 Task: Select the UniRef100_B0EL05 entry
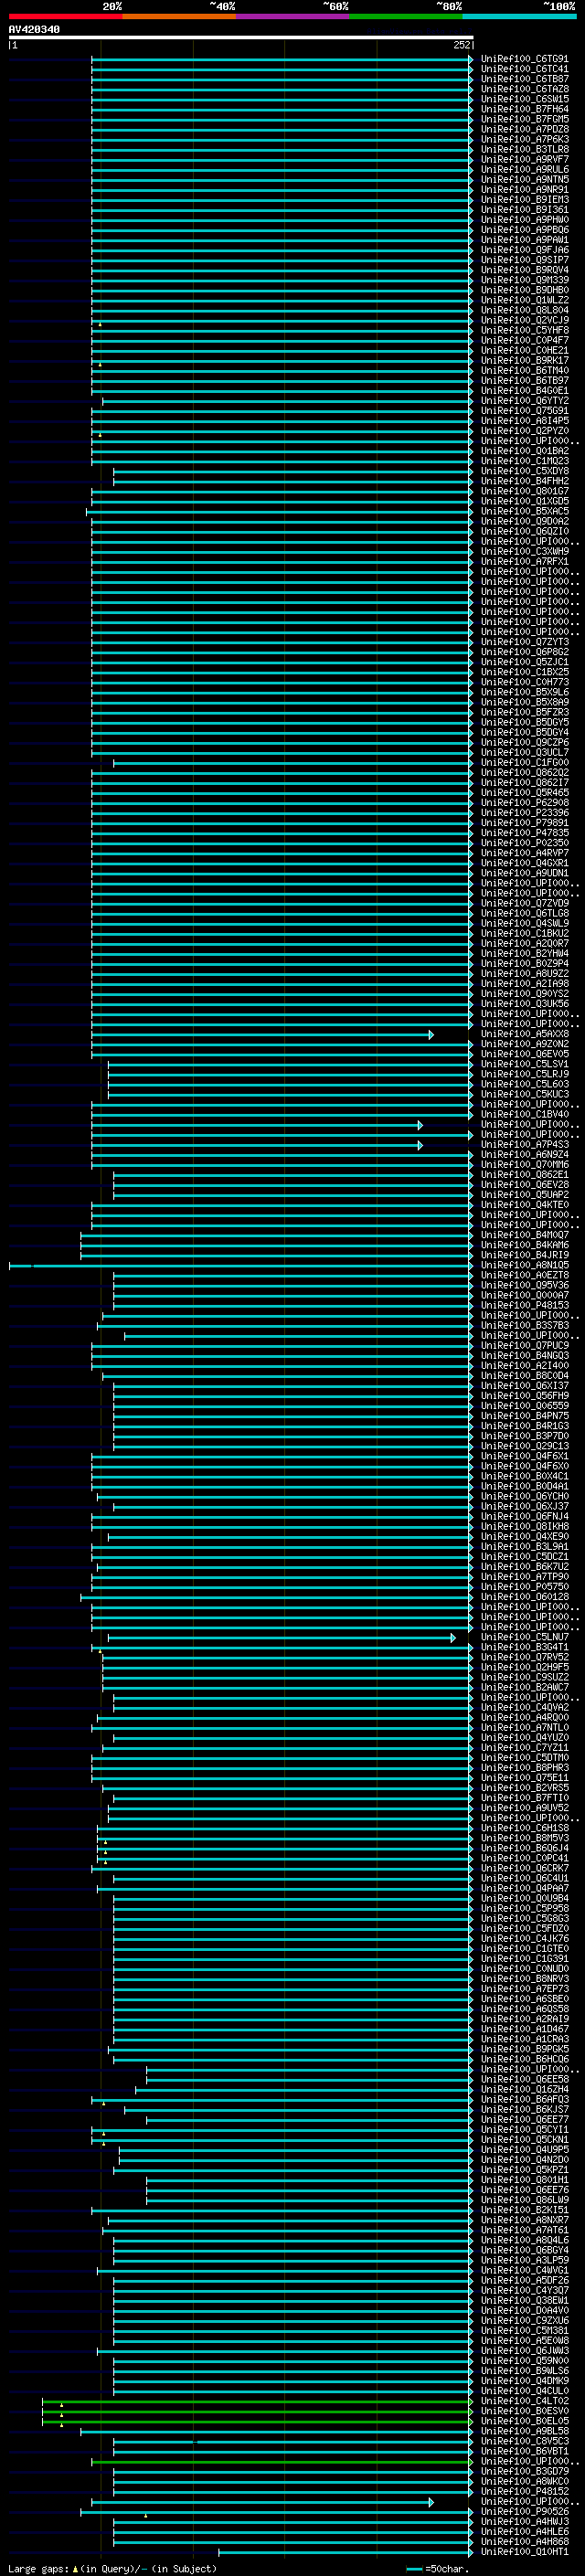click(524, 2421)
